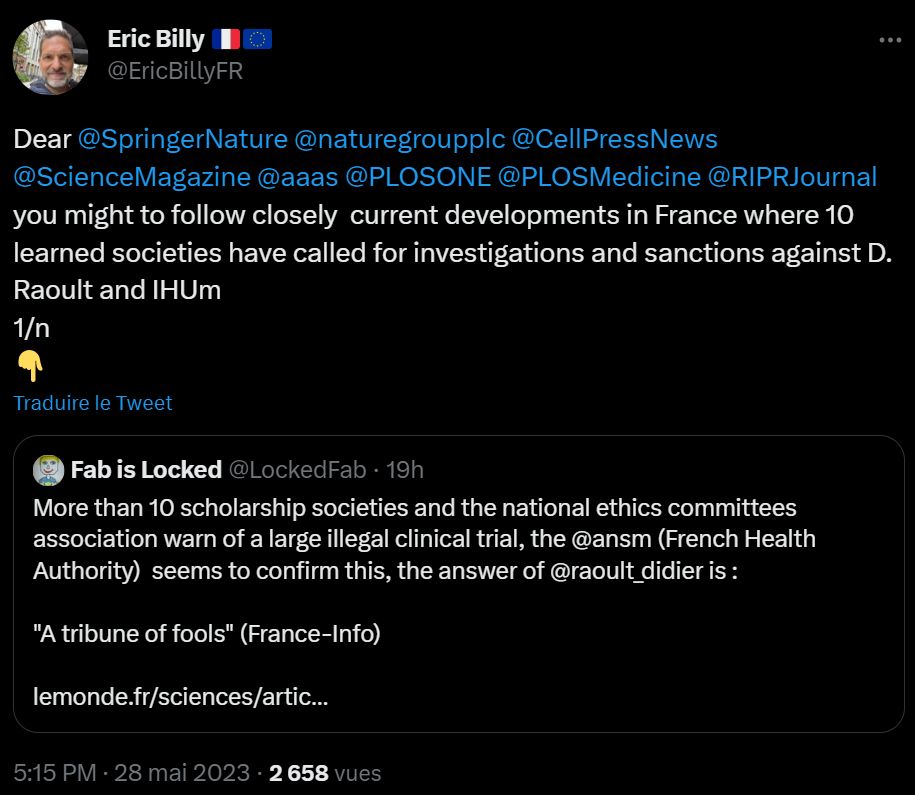
Task: Open the @PLOSONE mention
Action: point(418,177)
